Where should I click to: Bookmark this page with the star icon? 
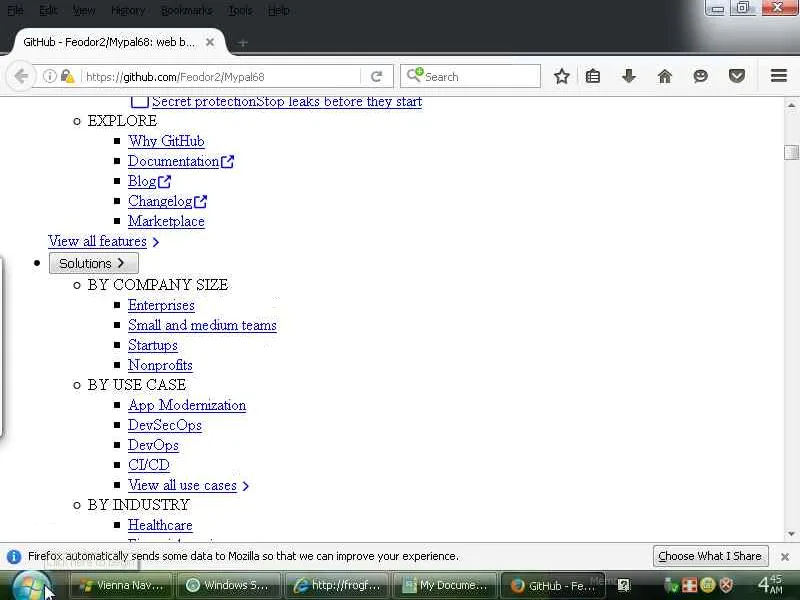(x=562, y=77)
